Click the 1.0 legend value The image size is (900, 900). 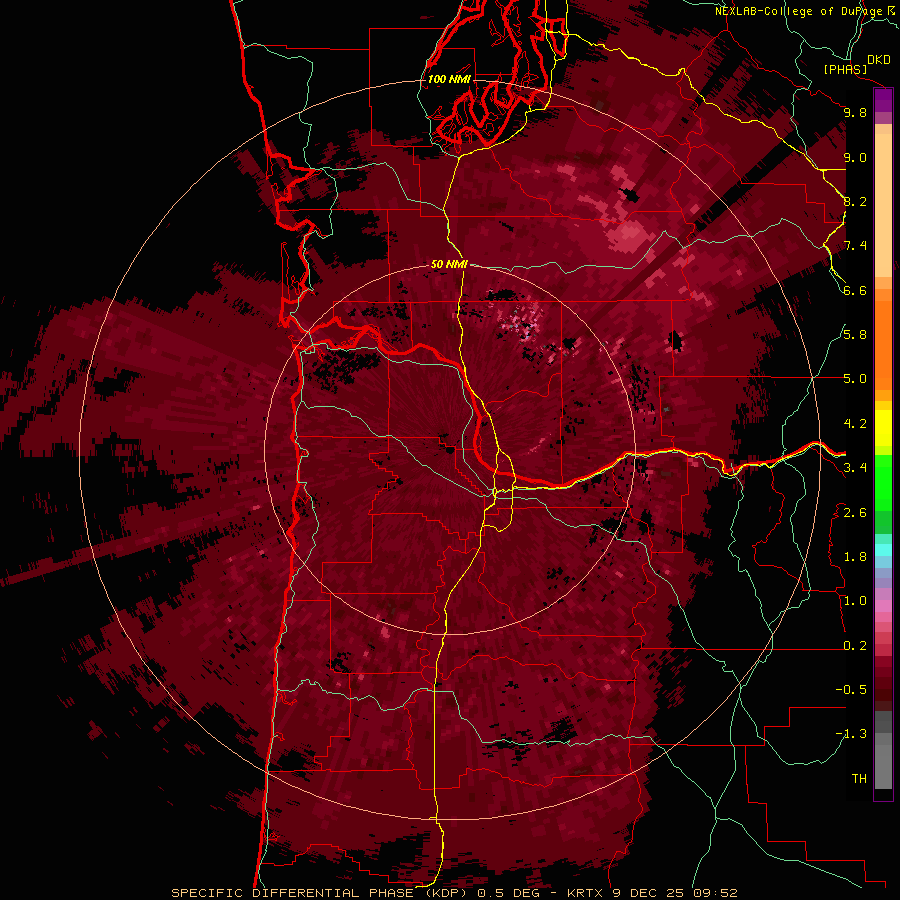[855, 601]
